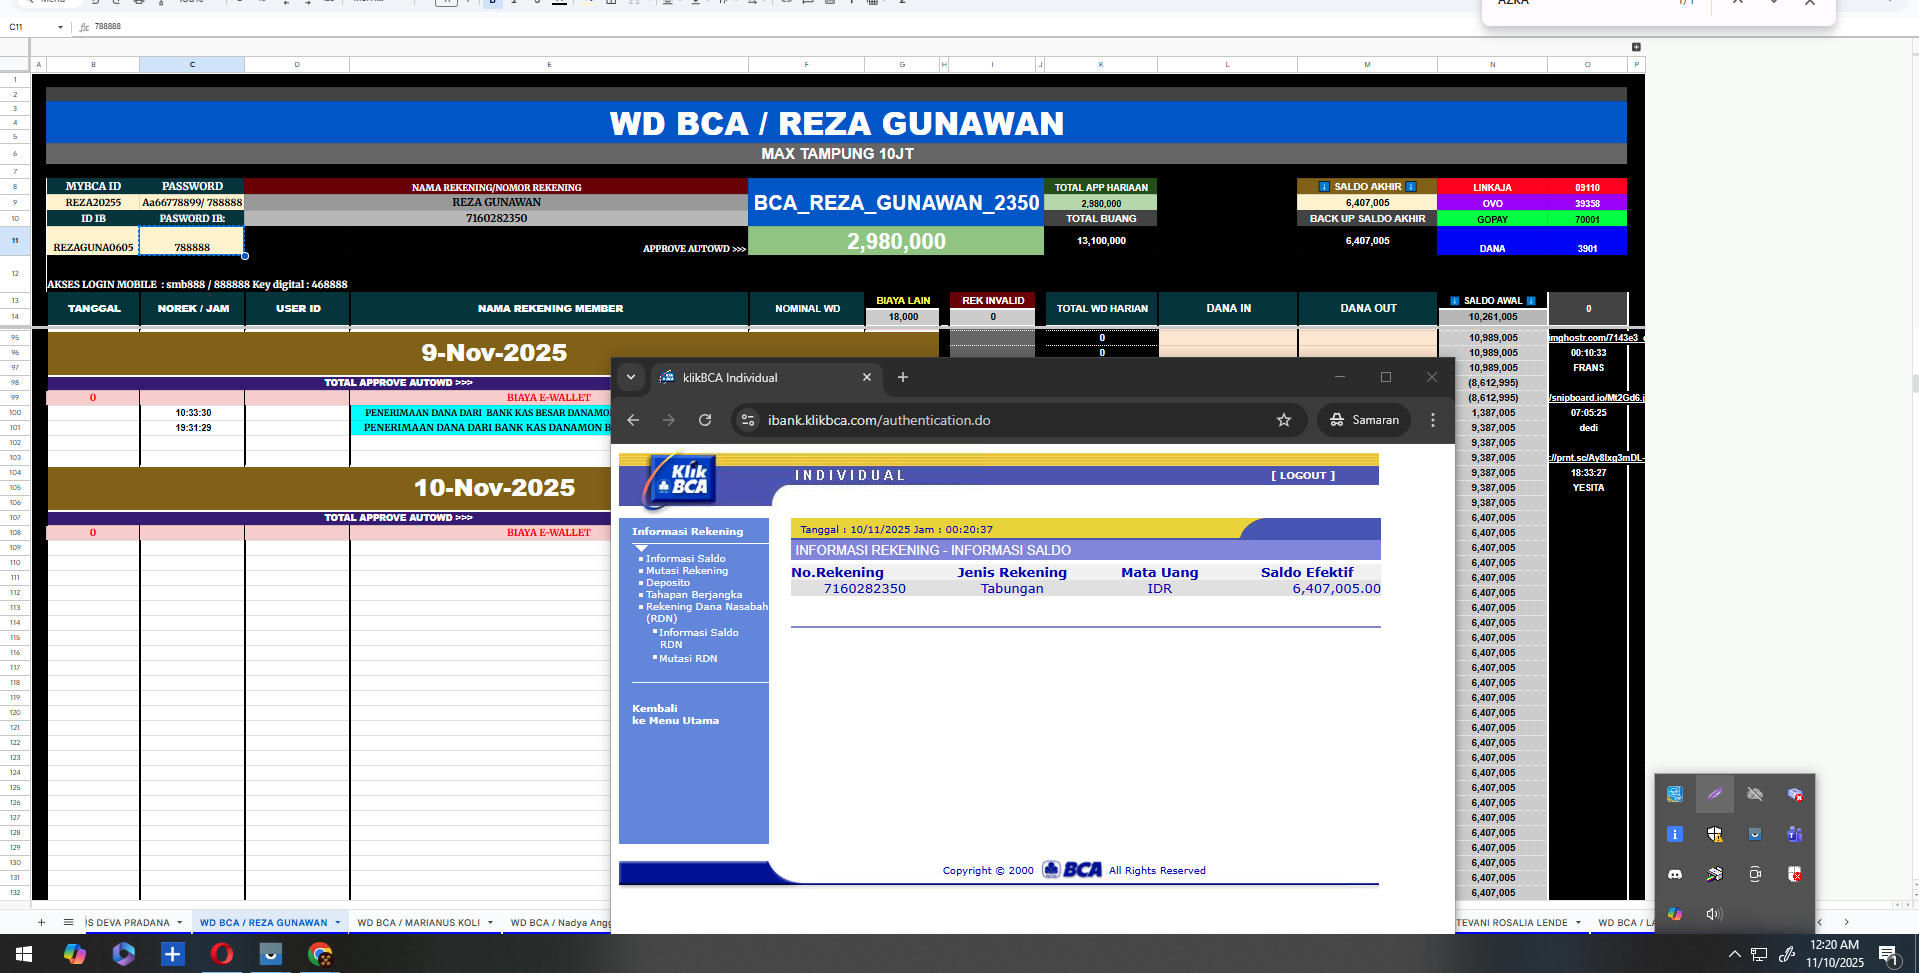Open the all sheets list menu
Image resolution: width=1919 pixels, height=973 pixels.
(x=68, y=922)
